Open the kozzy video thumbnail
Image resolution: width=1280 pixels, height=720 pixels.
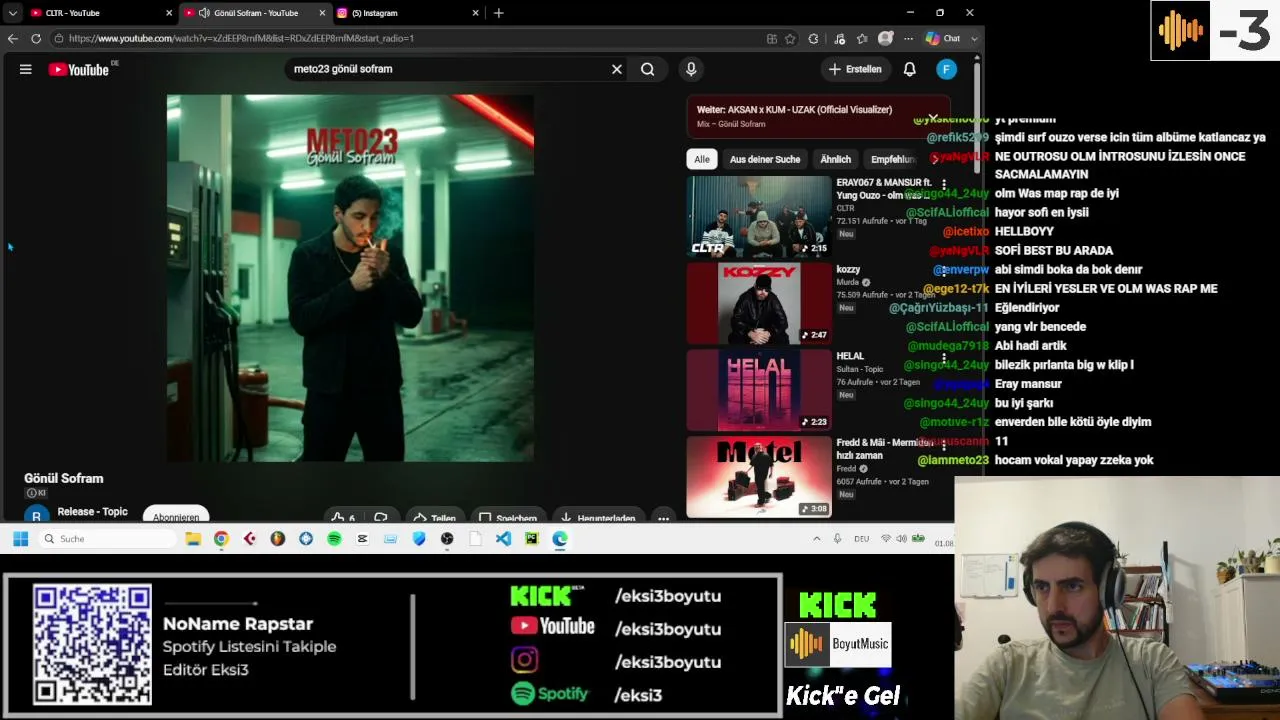point(759,304)
